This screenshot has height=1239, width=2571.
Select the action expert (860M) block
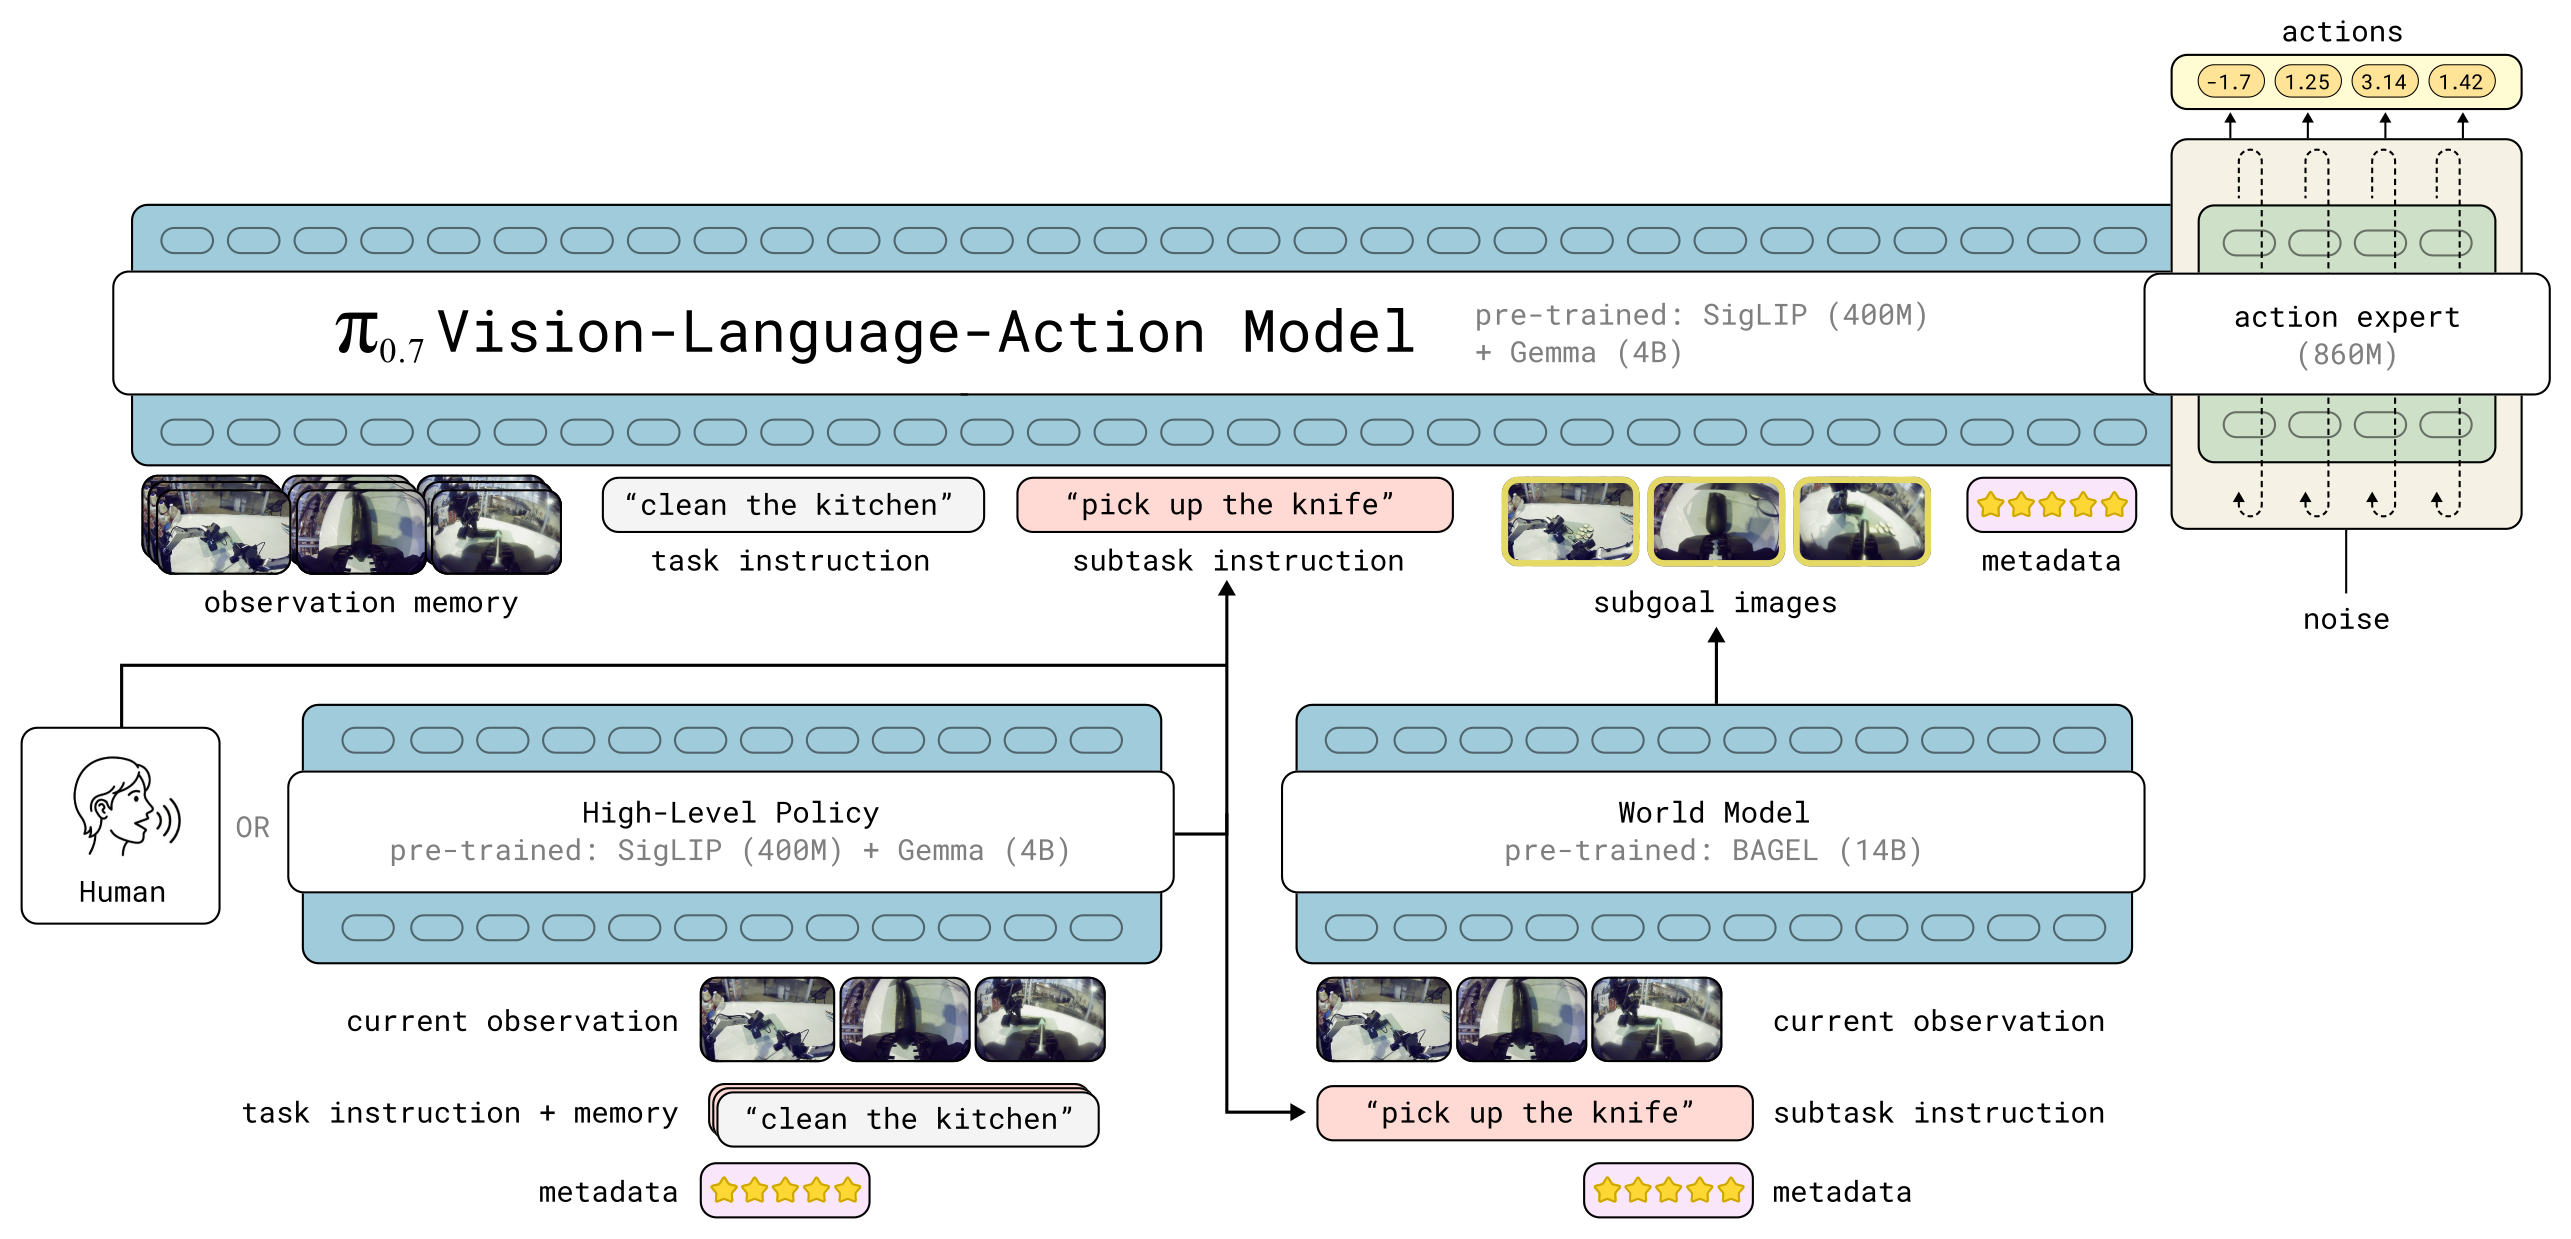pyautogui.click(x=2346, y=334)
